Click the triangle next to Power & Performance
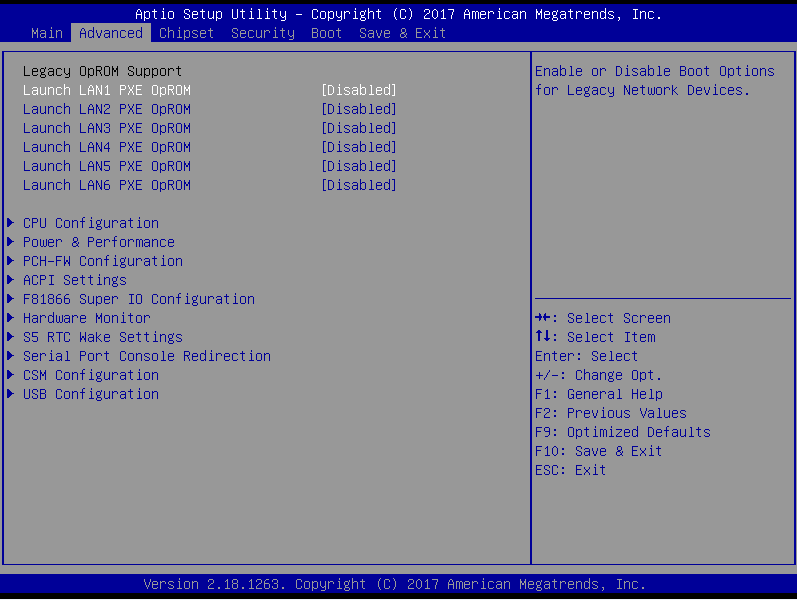This screenshot has width=797, height=600. 10,242
